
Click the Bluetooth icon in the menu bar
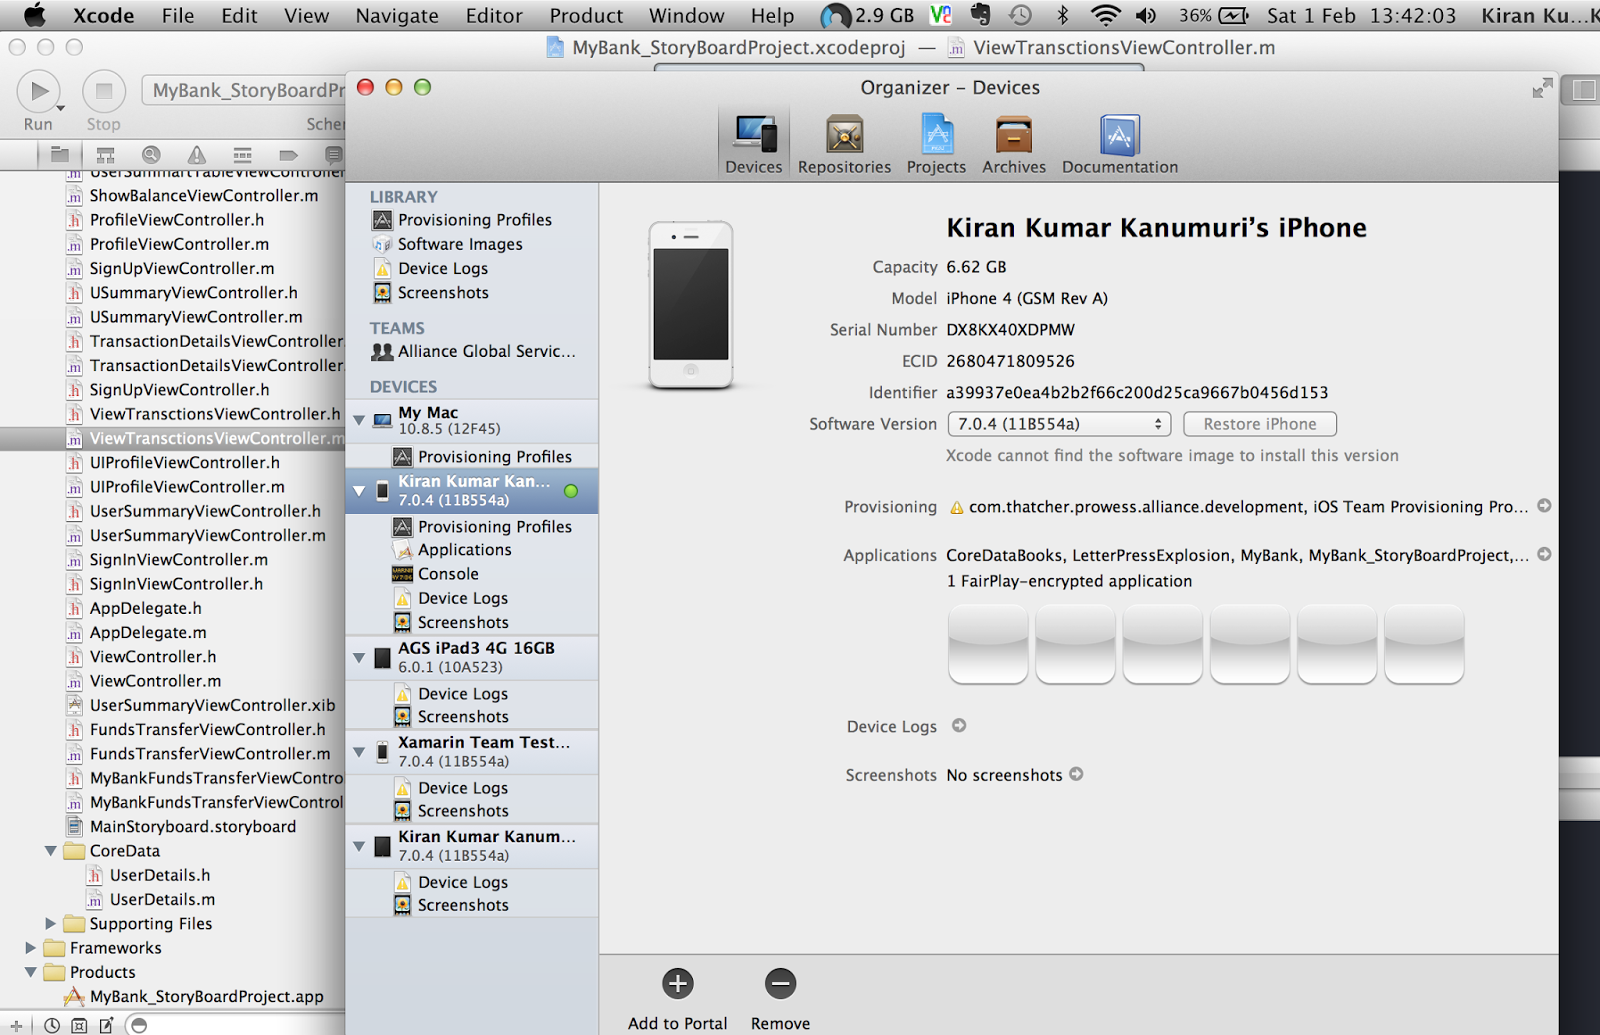pos(1063,15)
